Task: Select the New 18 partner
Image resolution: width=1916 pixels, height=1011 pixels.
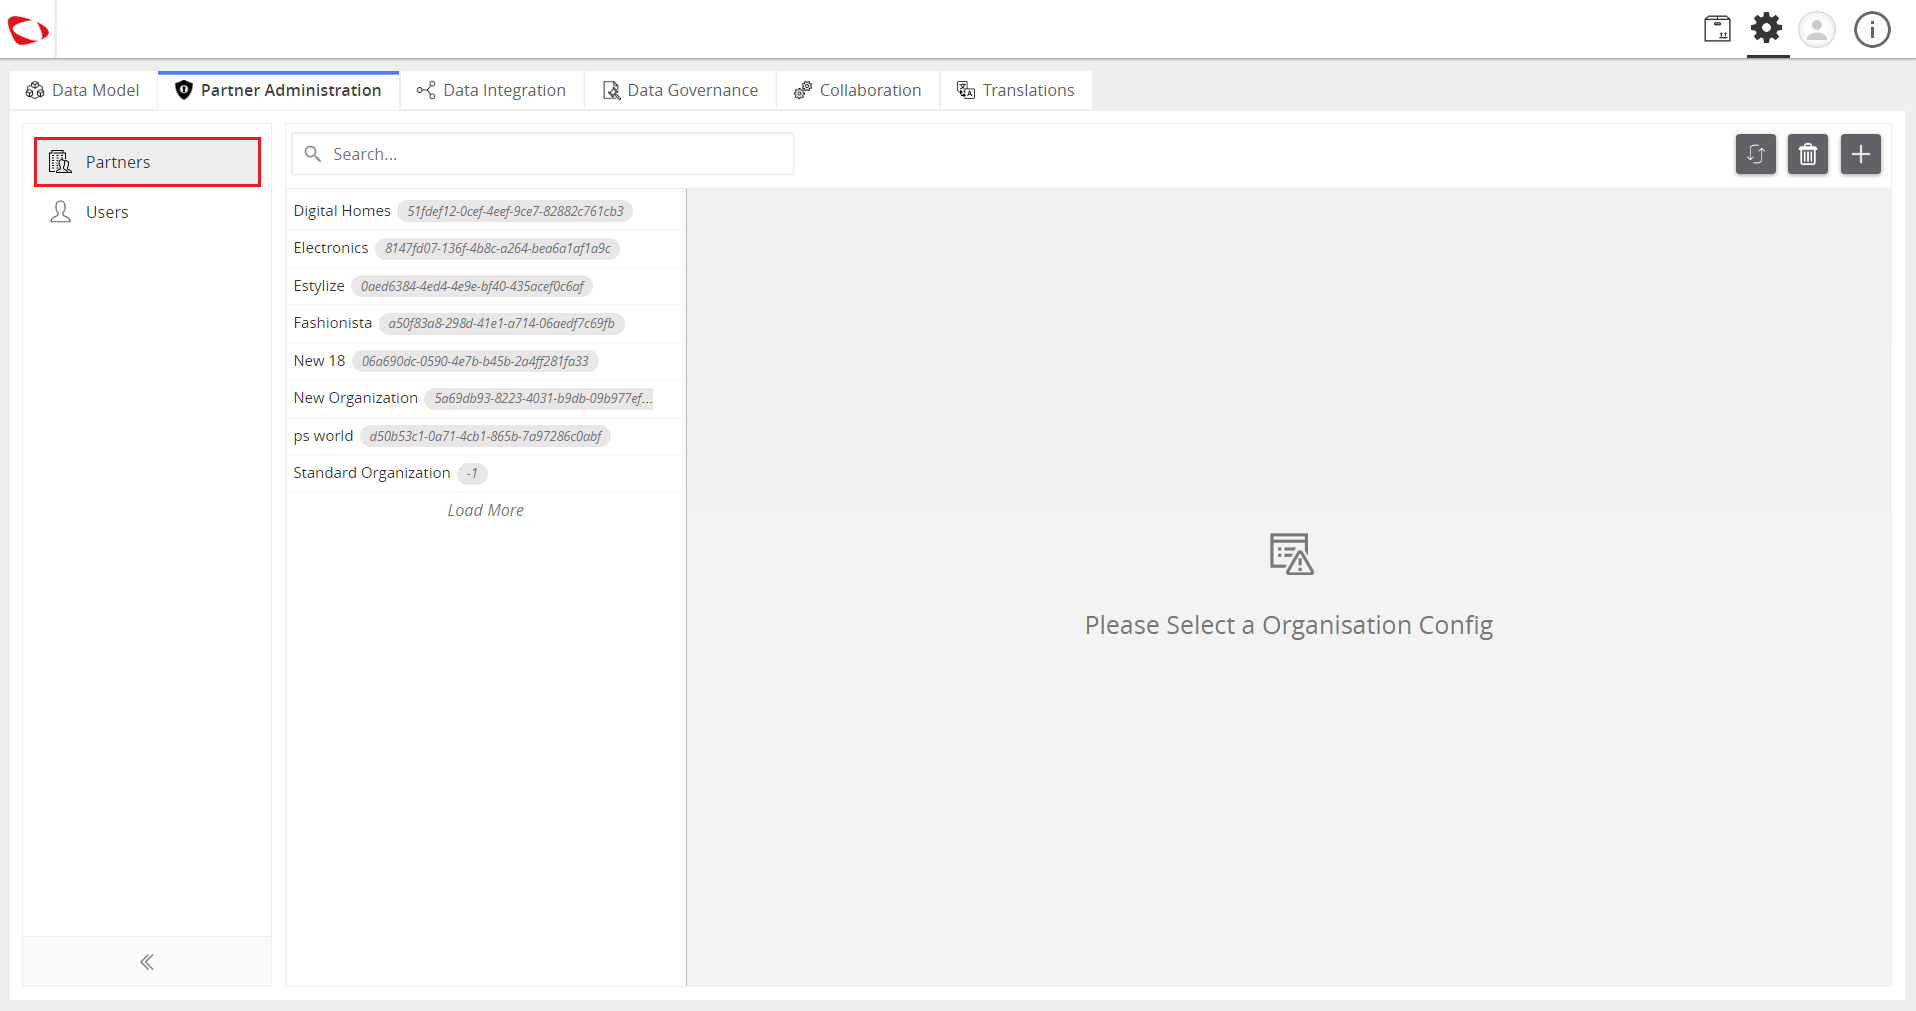Action: [486, 361]
